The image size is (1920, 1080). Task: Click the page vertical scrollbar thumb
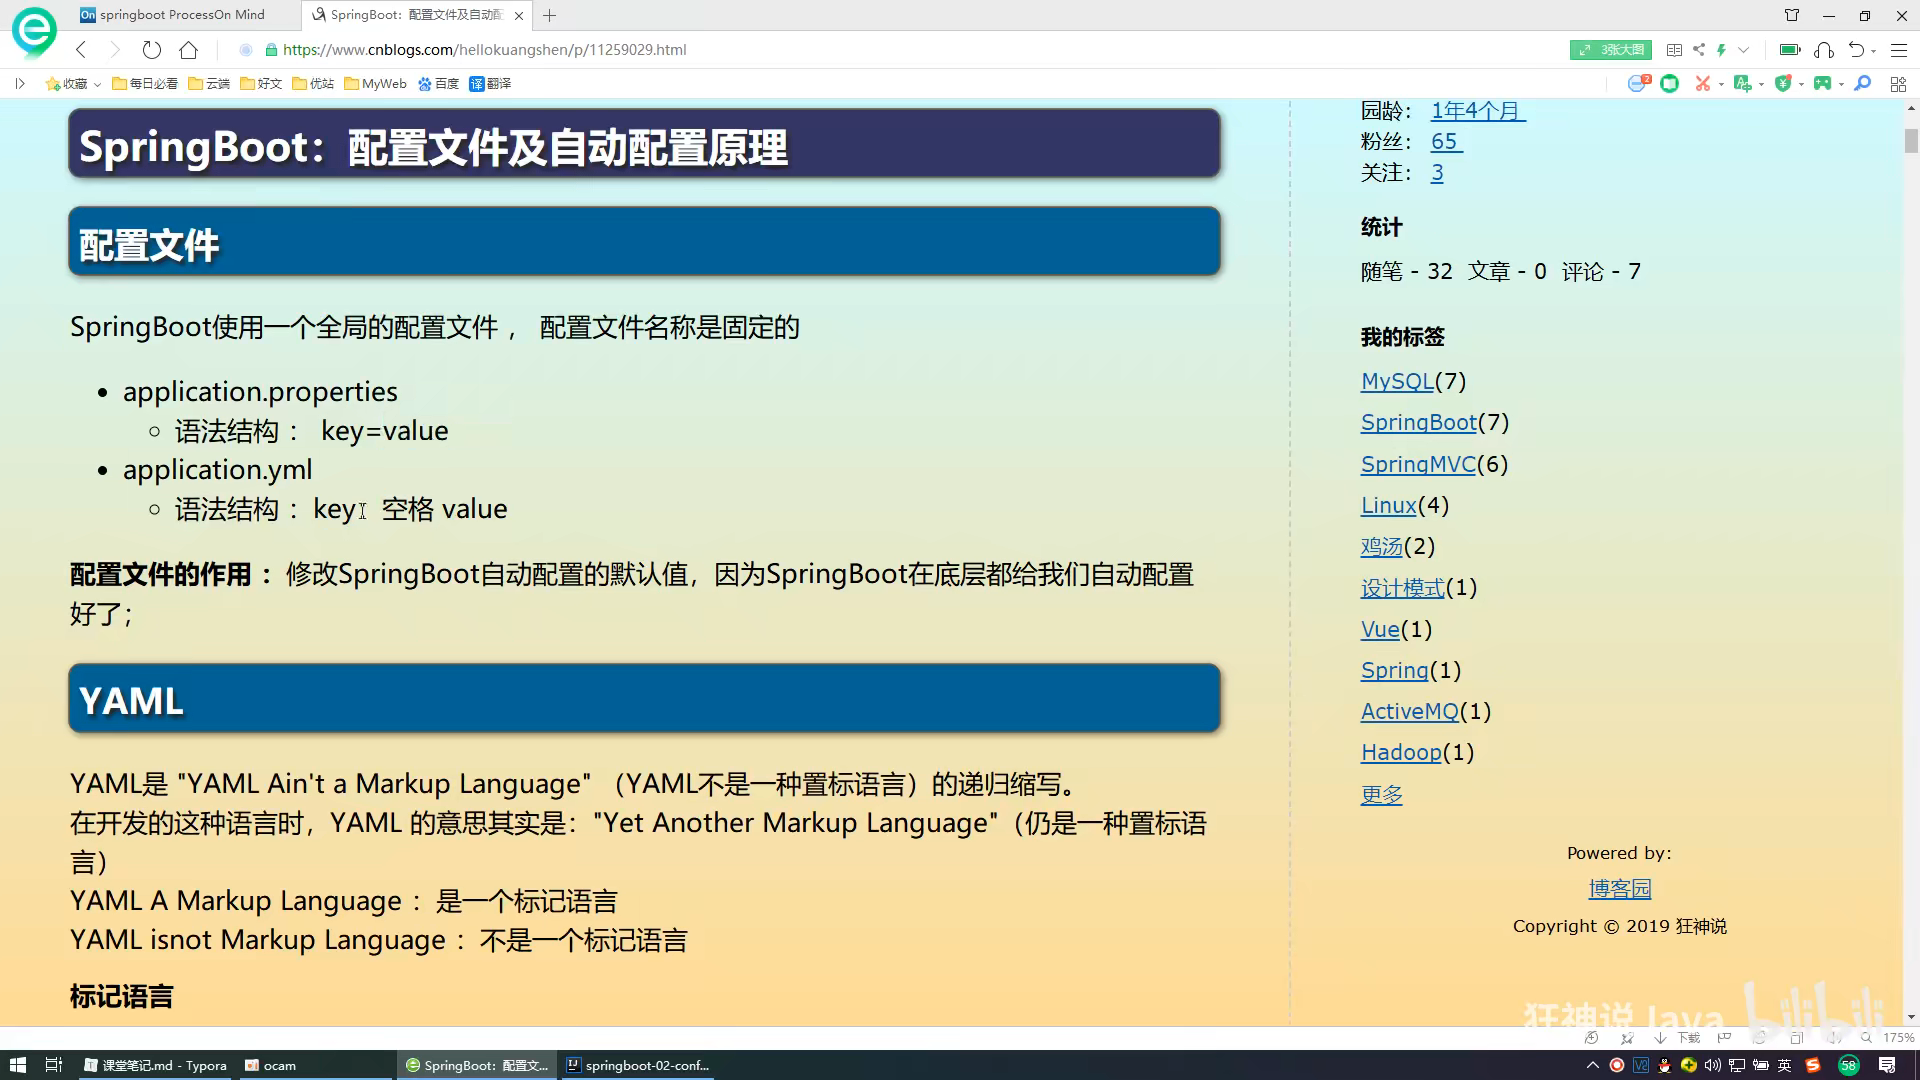pos(1911,141)
